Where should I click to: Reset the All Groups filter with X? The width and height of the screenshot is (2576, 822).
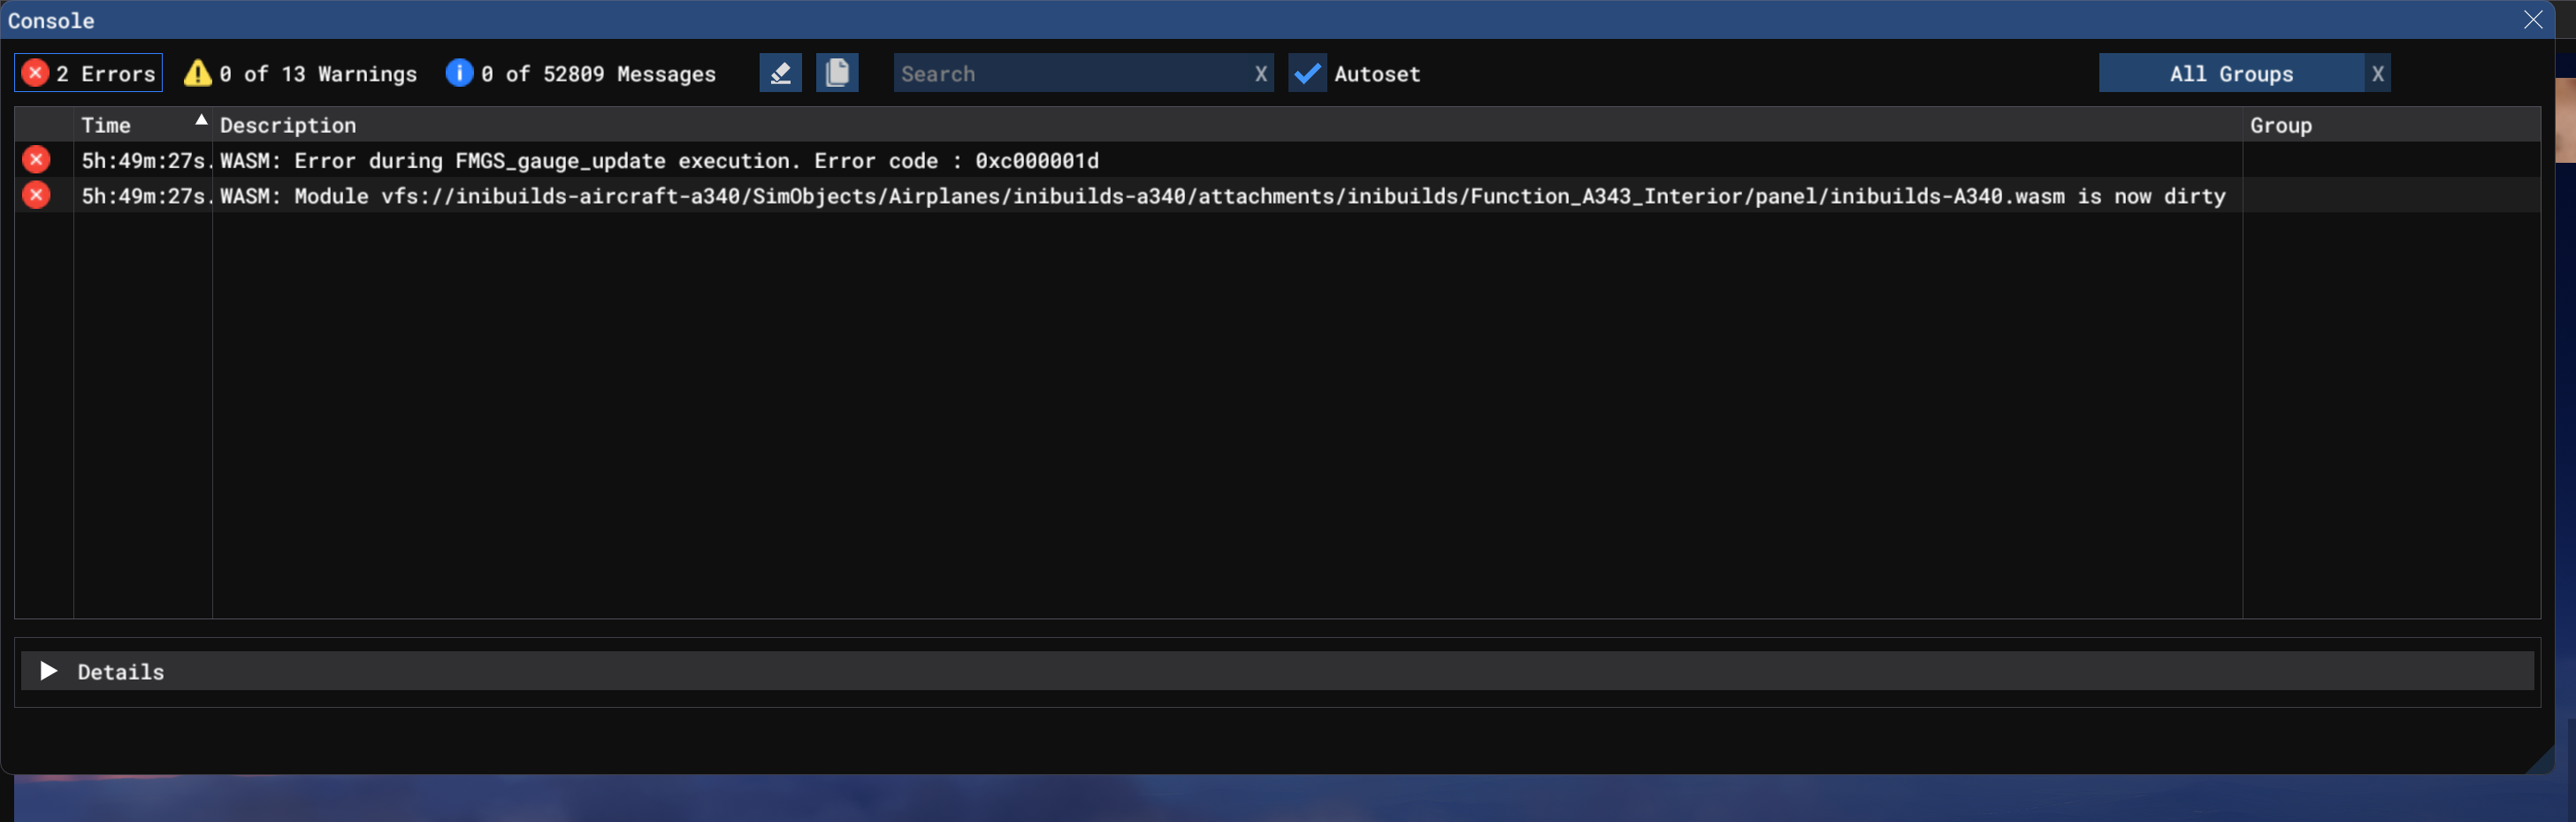(x=2377, y=74)
